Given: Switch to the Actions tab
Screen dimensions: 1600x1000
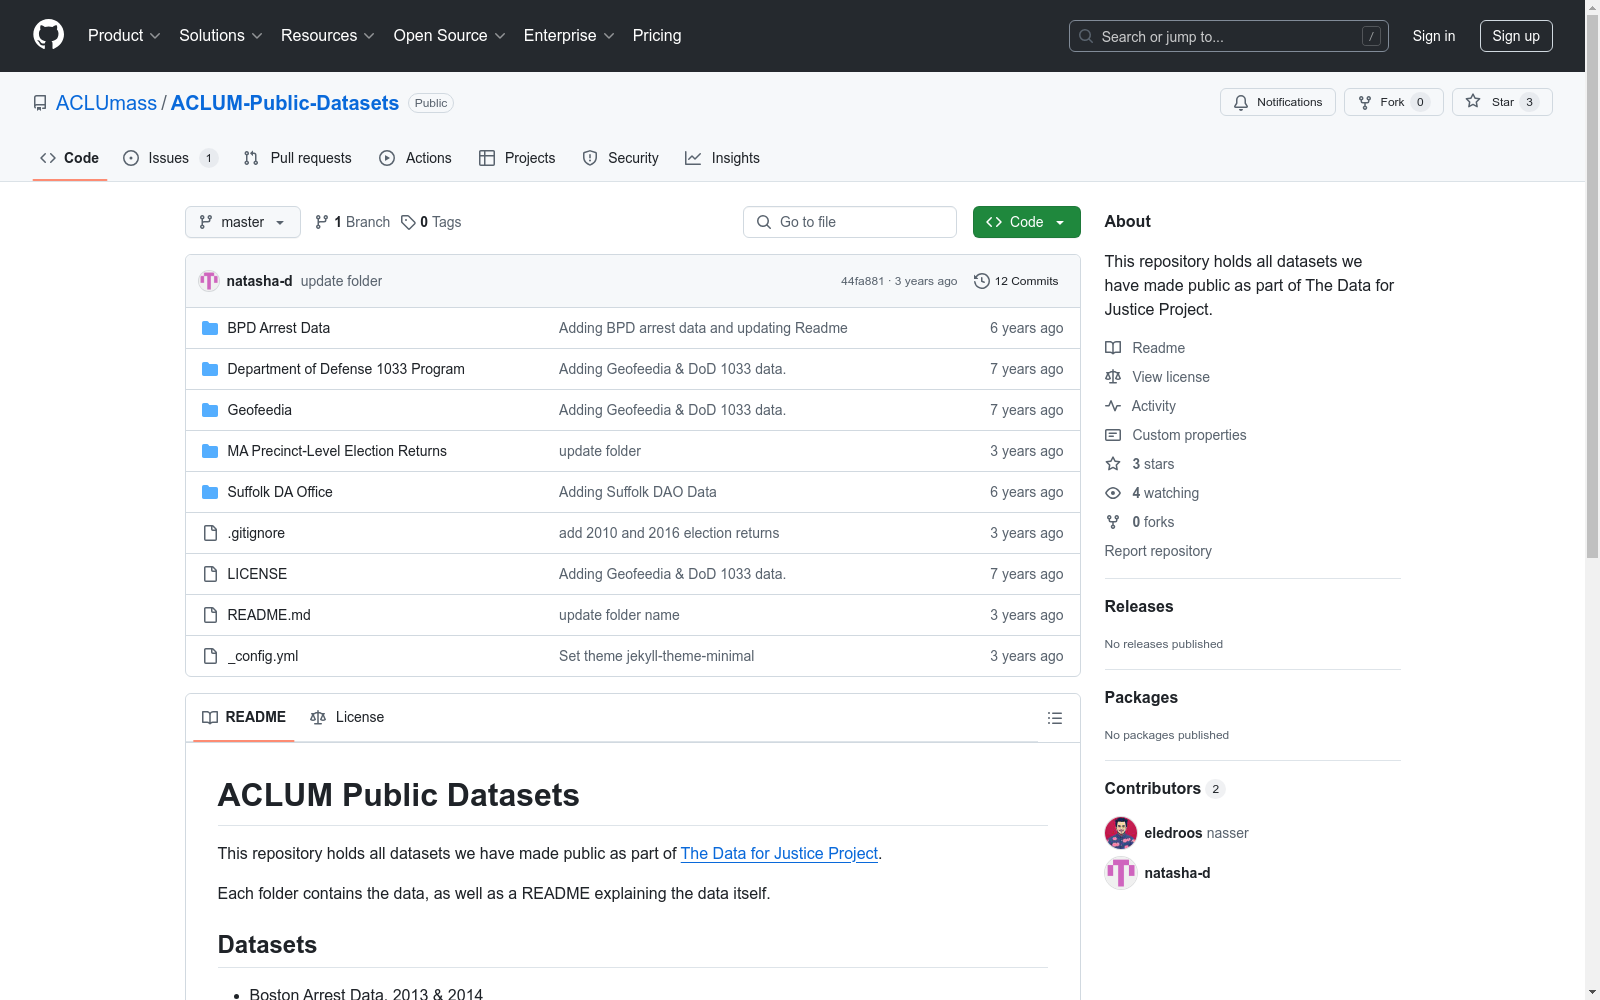Looking at the screenshot, I should coord(415,158).
